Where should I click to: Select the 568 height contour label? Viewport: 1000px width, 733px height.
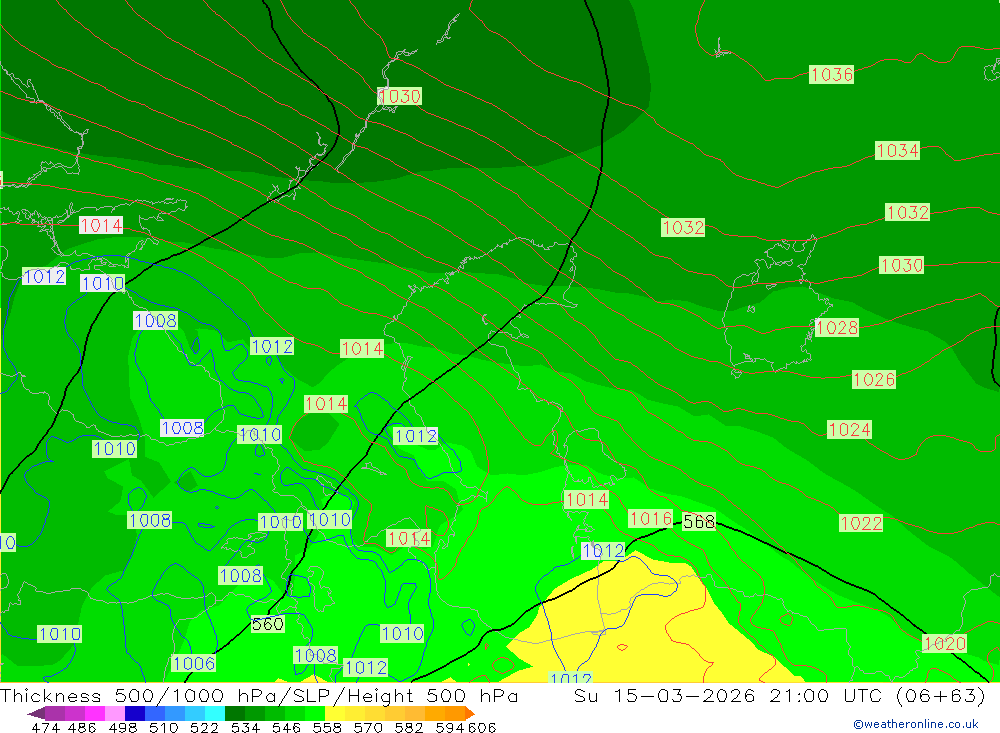(699, 522)
